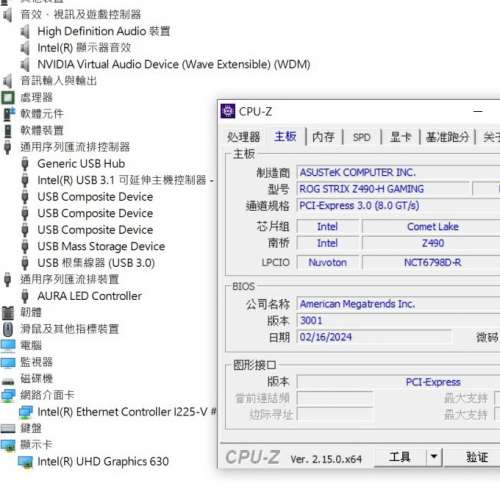
Task: Click the USB Mass Storage Device icon
Action: click(25, 247)
